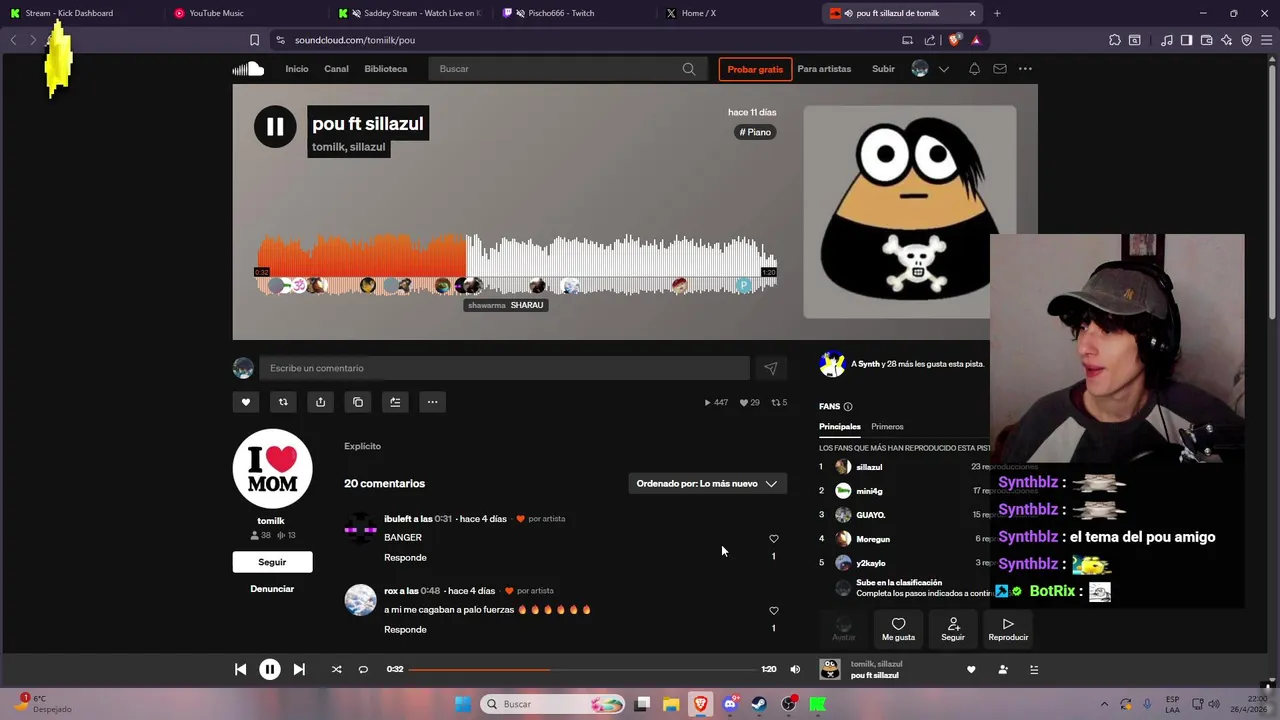1280x720 pixels.
Task: Click the SoundCloud logo
Action: point(248,69)
